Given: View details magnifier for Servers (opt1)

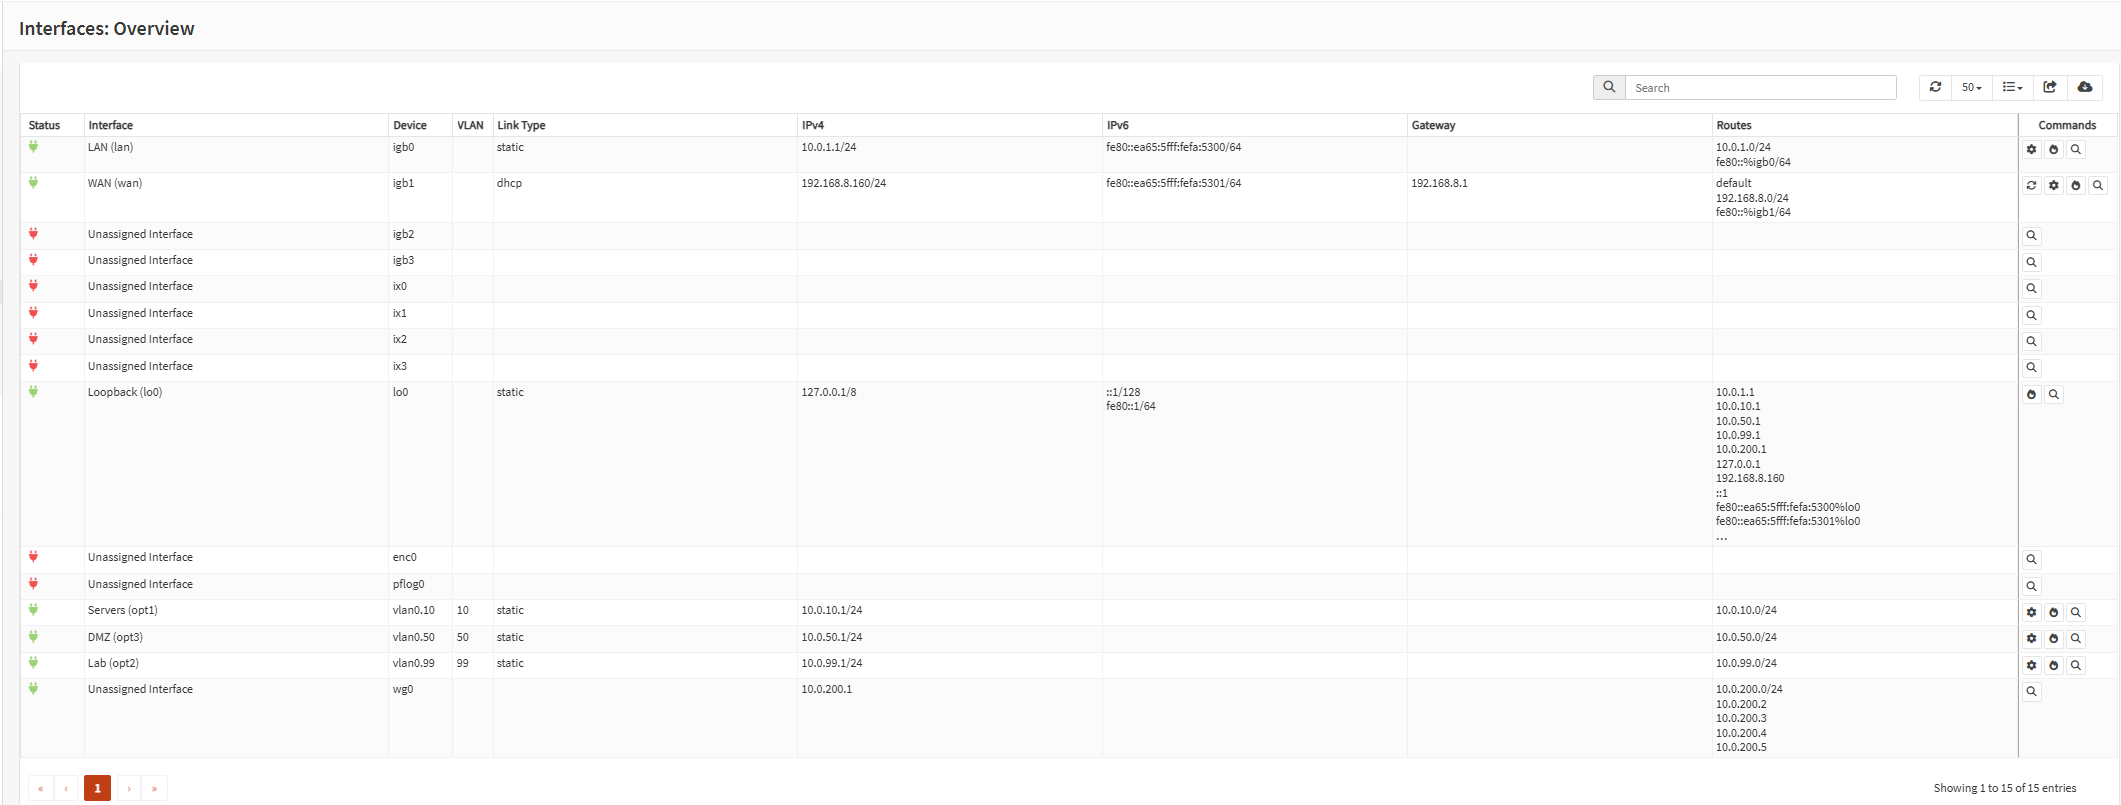Looking at the screenshot, I should 2076,613.
